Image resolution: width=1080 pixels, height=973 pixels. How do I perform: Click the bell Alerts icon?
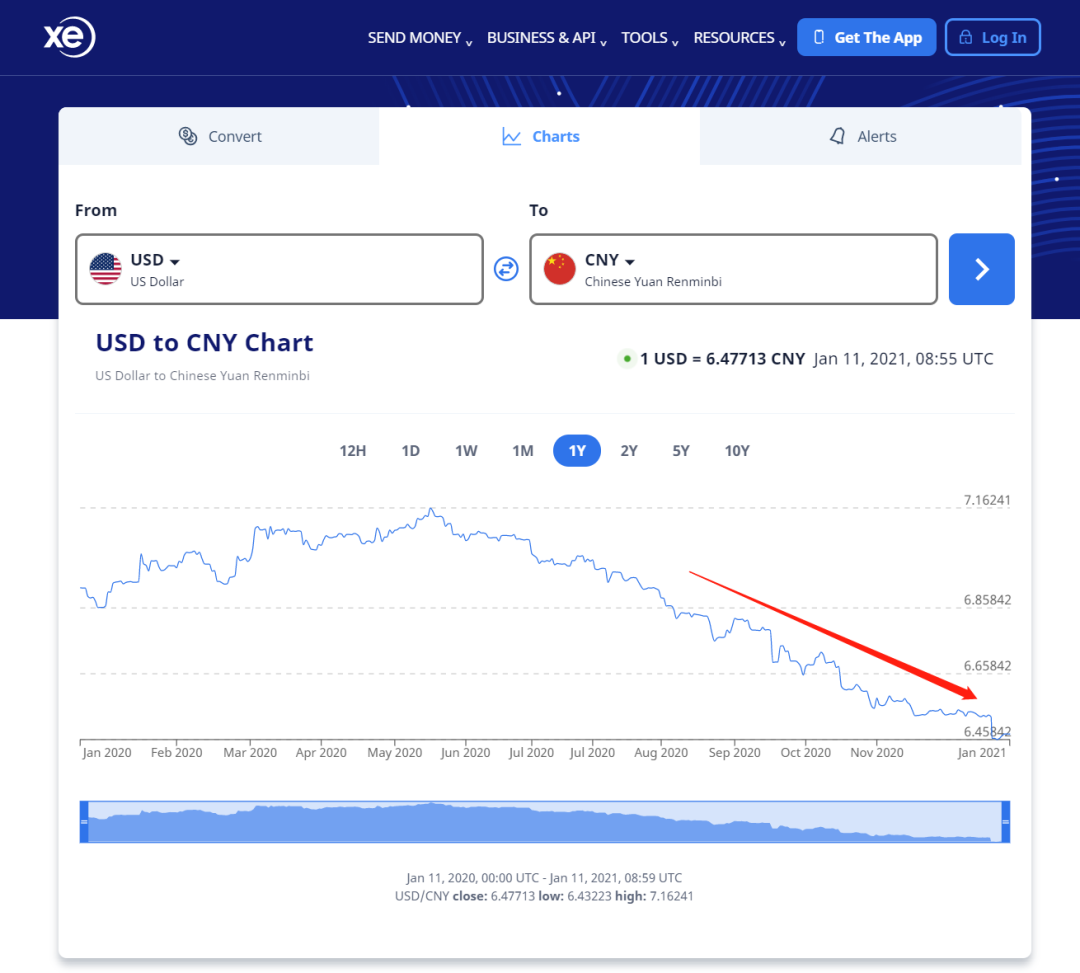(838, 136)
